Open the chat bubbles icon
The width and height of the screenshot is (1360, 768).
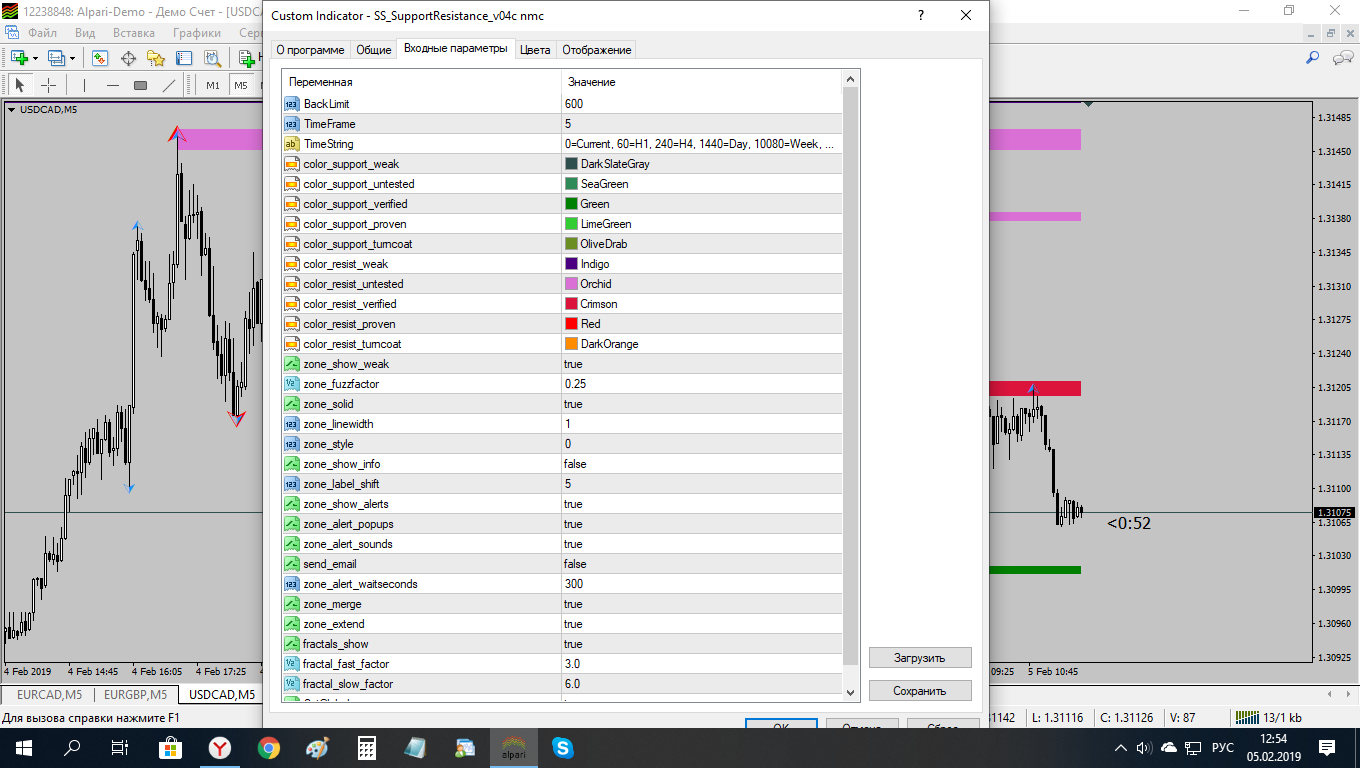tap(1343, 58)
